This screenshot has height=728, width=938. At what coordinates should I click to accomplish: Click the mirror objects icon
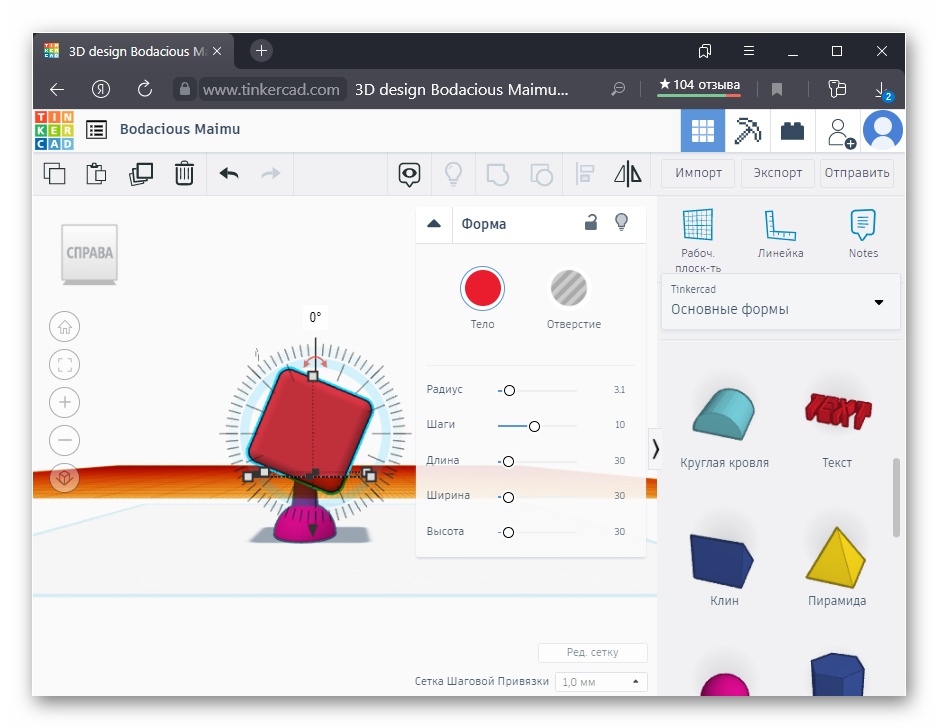click(627, 173)
